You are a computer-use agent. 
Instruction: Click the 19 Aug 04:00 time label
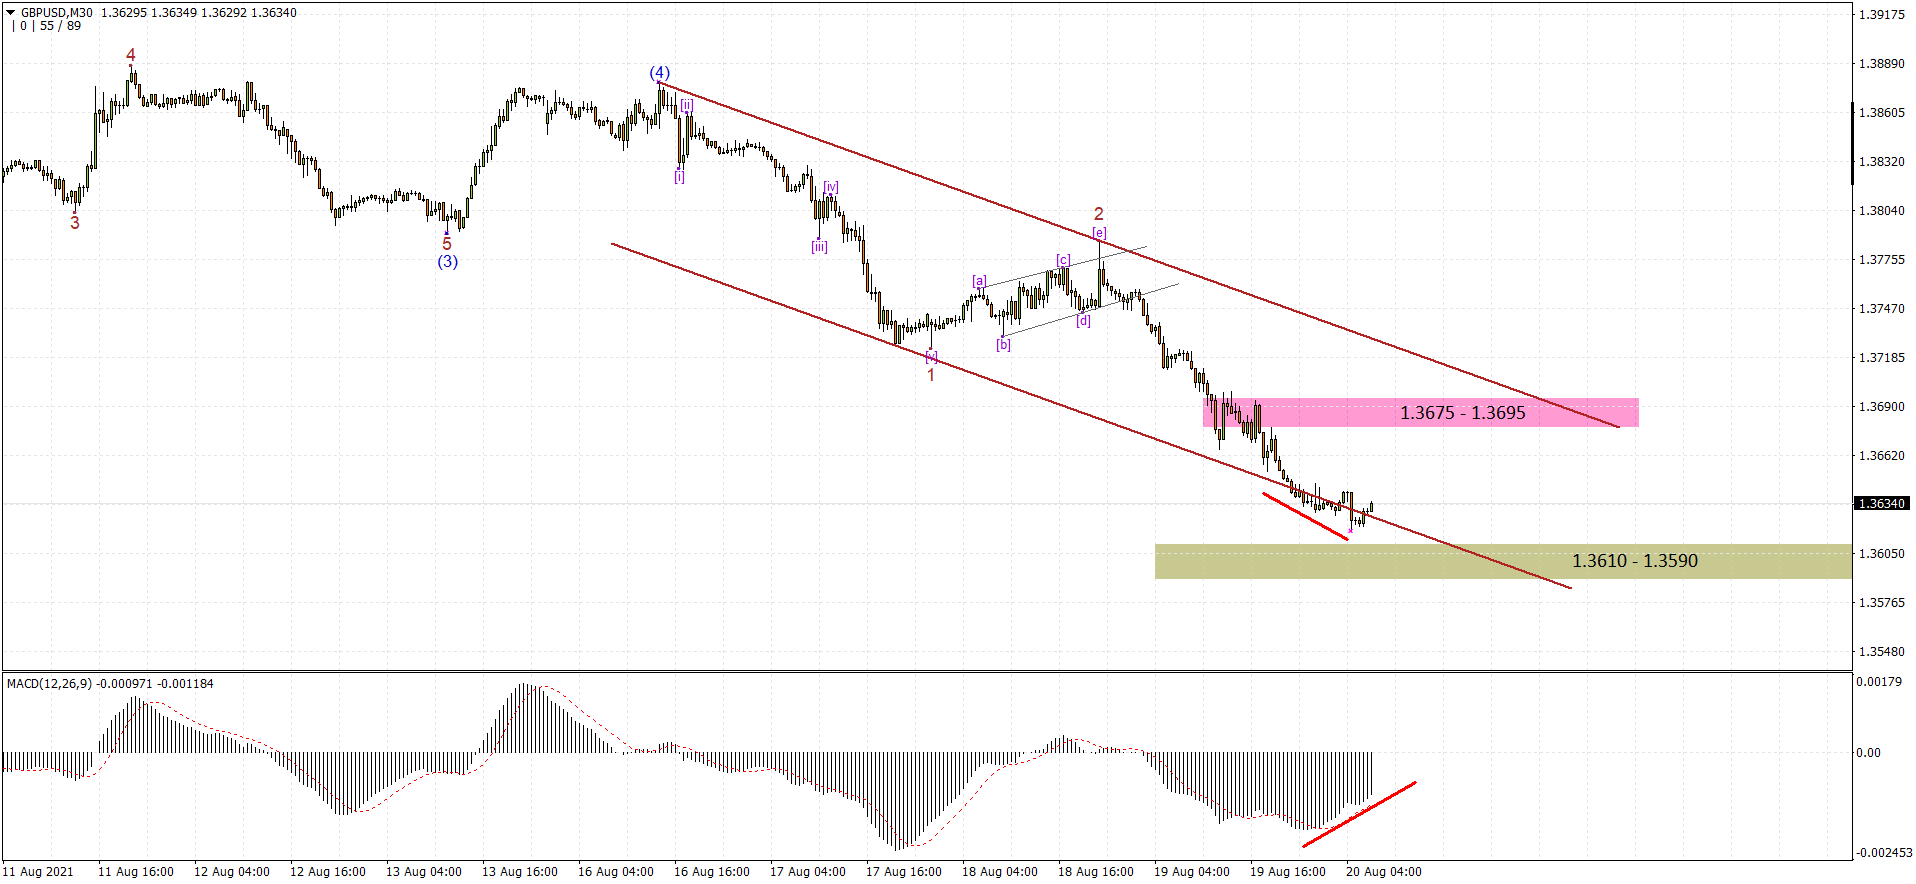point(1192,872)
